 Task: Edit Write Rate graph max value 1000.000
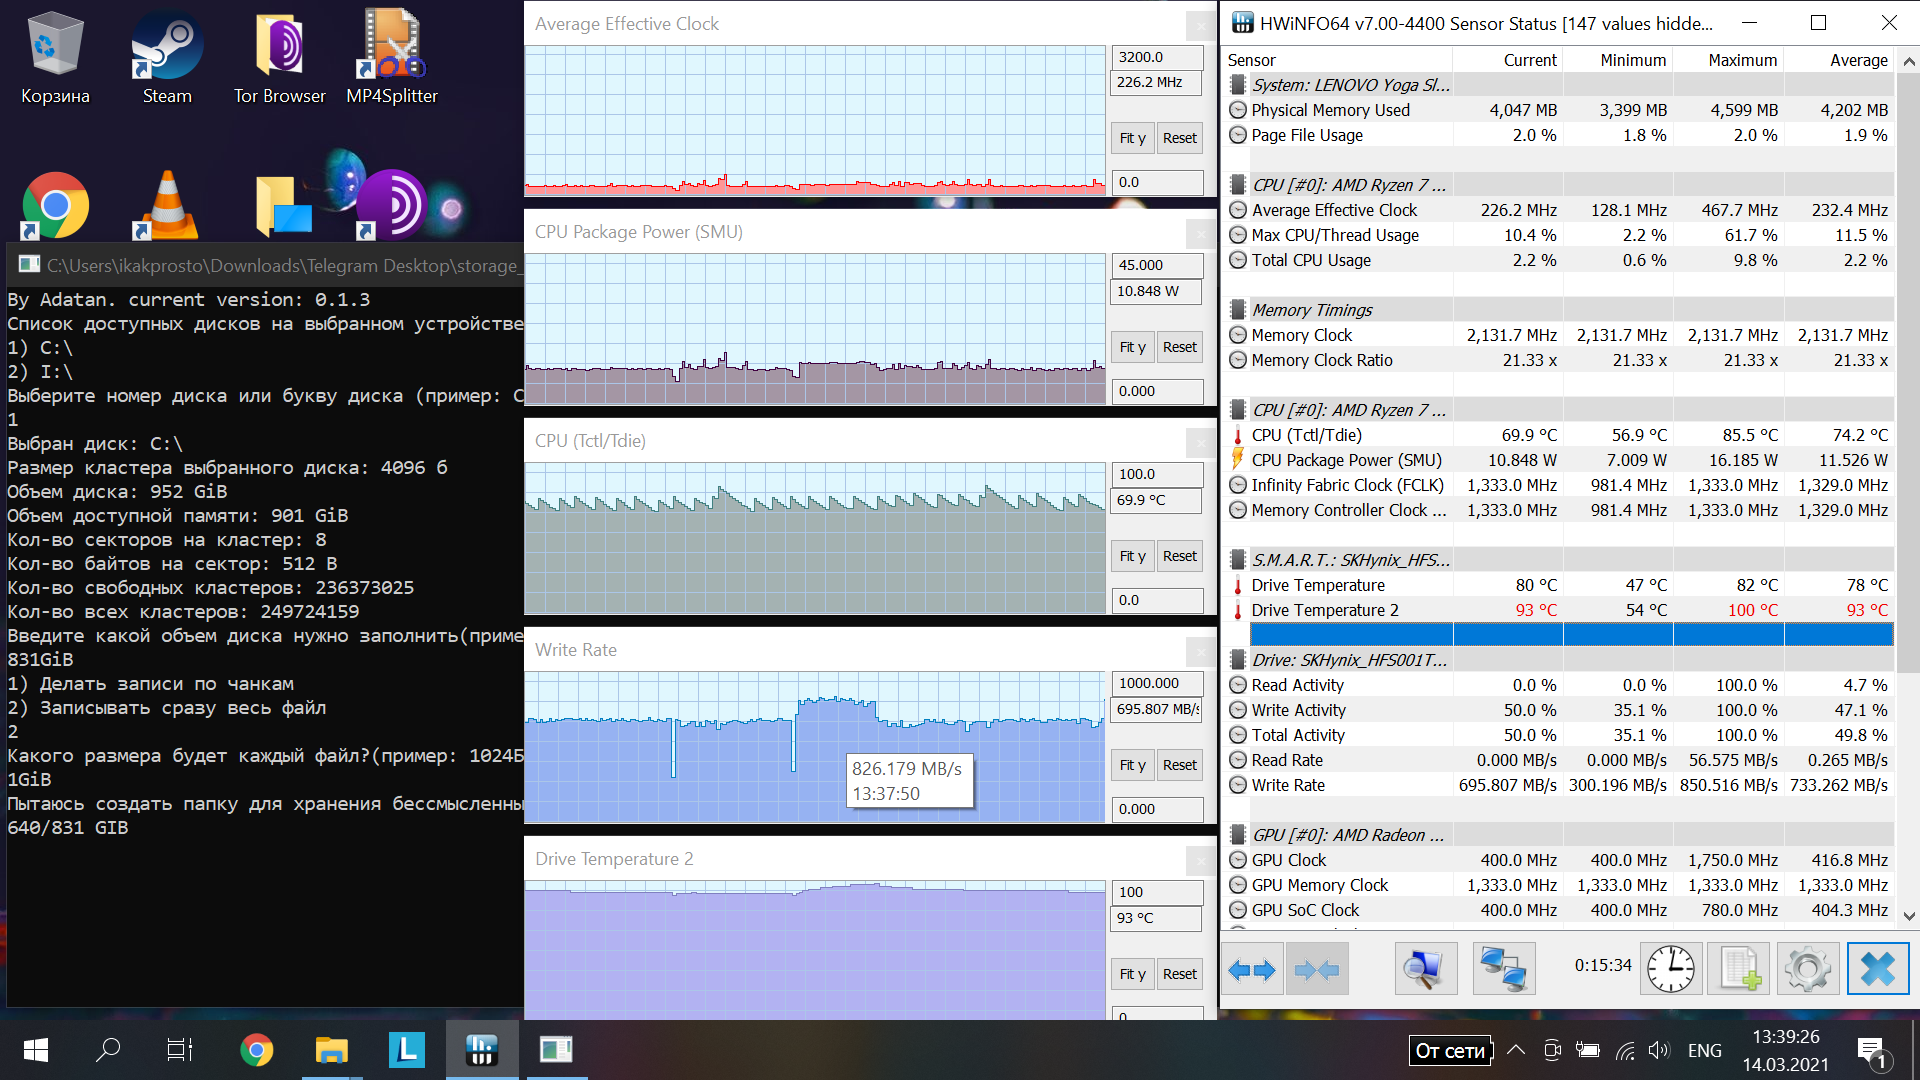1157,683
